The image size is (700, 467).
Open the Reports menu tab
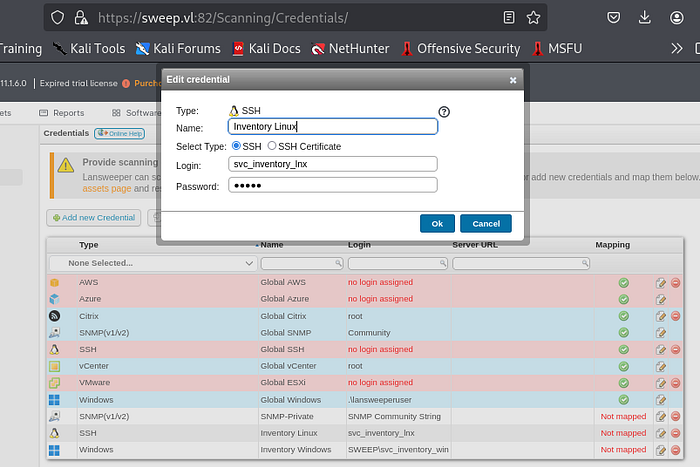[x=62, y=113]
